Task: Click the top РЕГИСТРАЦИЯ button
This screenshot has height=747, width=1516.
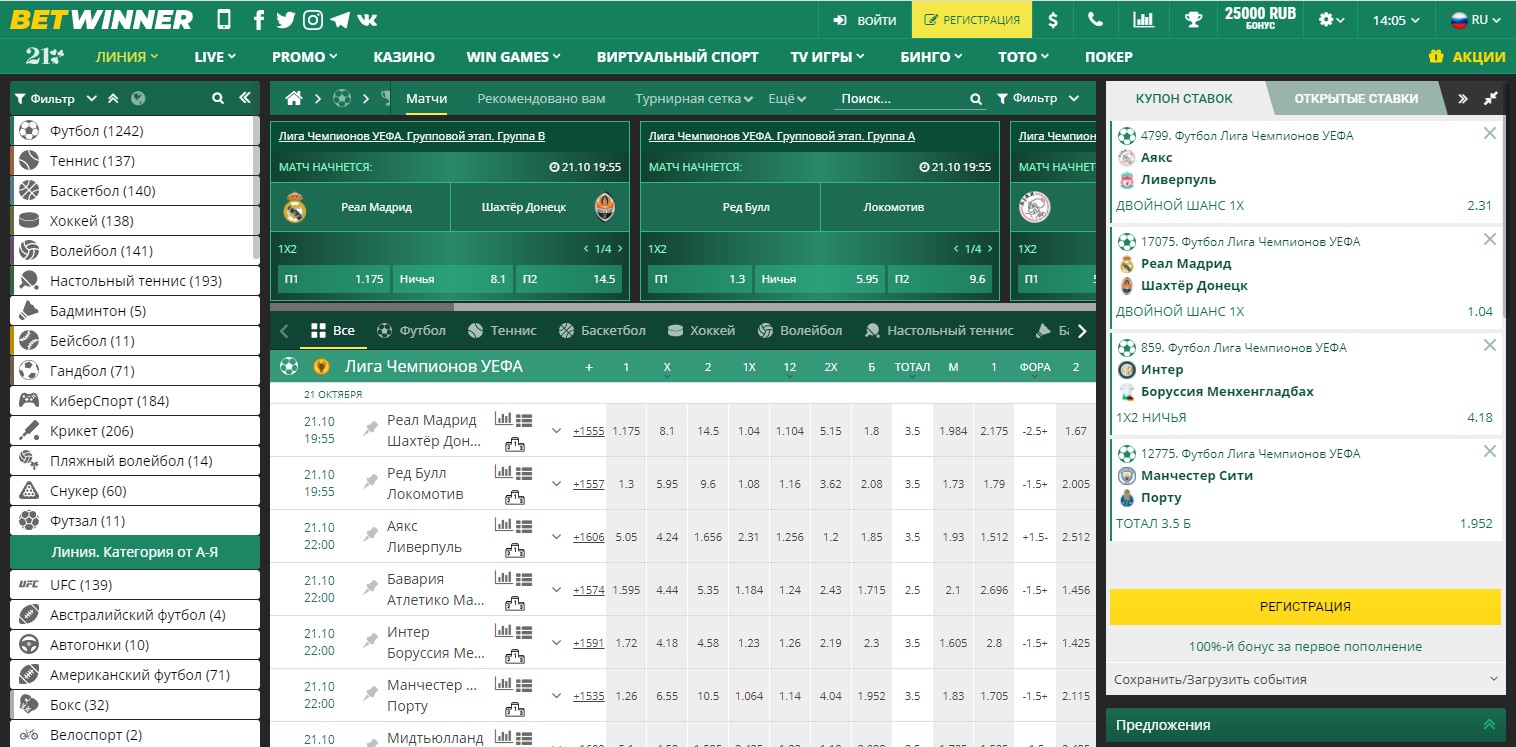Action: tap(972, 19)
